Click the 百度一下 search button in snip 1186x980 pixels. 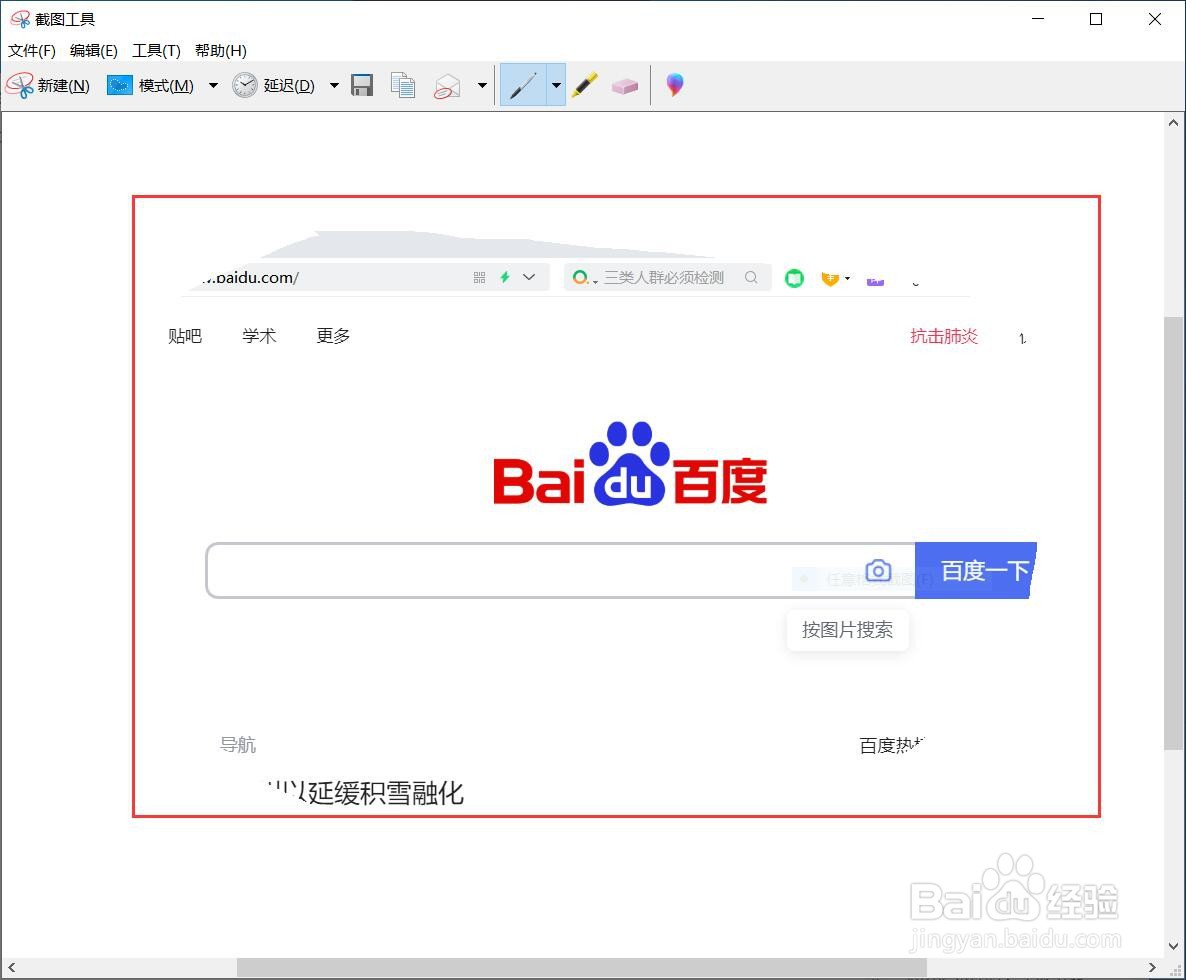pos(976,570)
